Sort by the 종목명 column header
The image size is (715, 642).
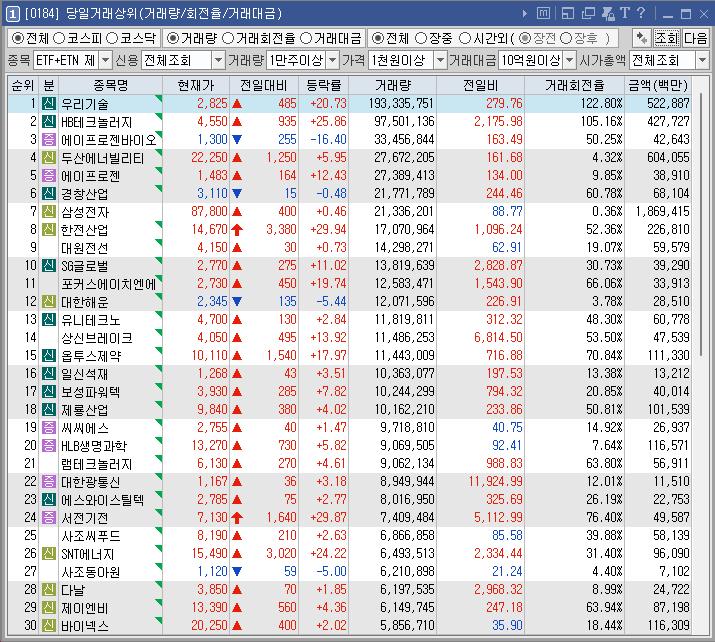pyautogui.click(x=110, y=85)
